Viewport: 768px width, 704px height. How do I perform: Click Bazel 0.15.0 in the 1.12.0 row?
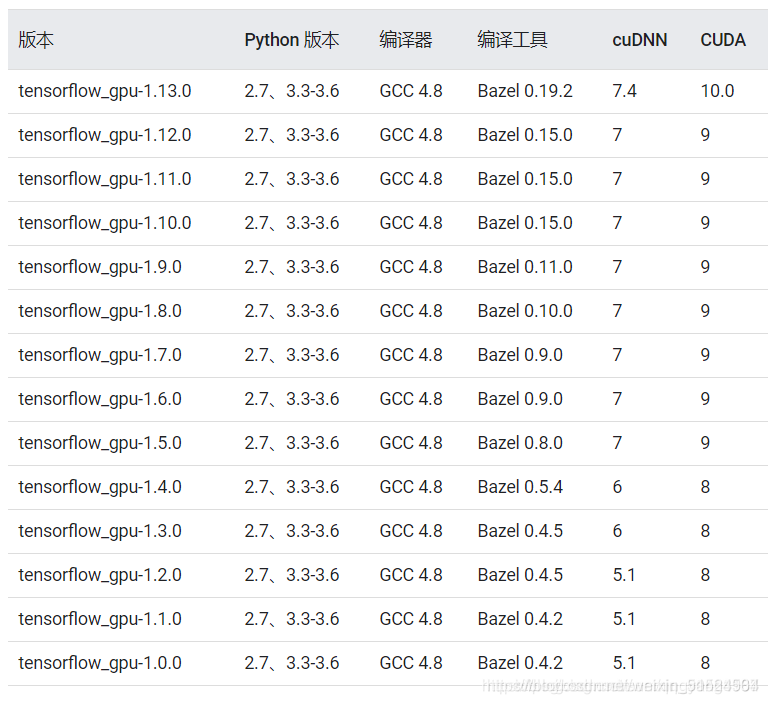[525, 135]
